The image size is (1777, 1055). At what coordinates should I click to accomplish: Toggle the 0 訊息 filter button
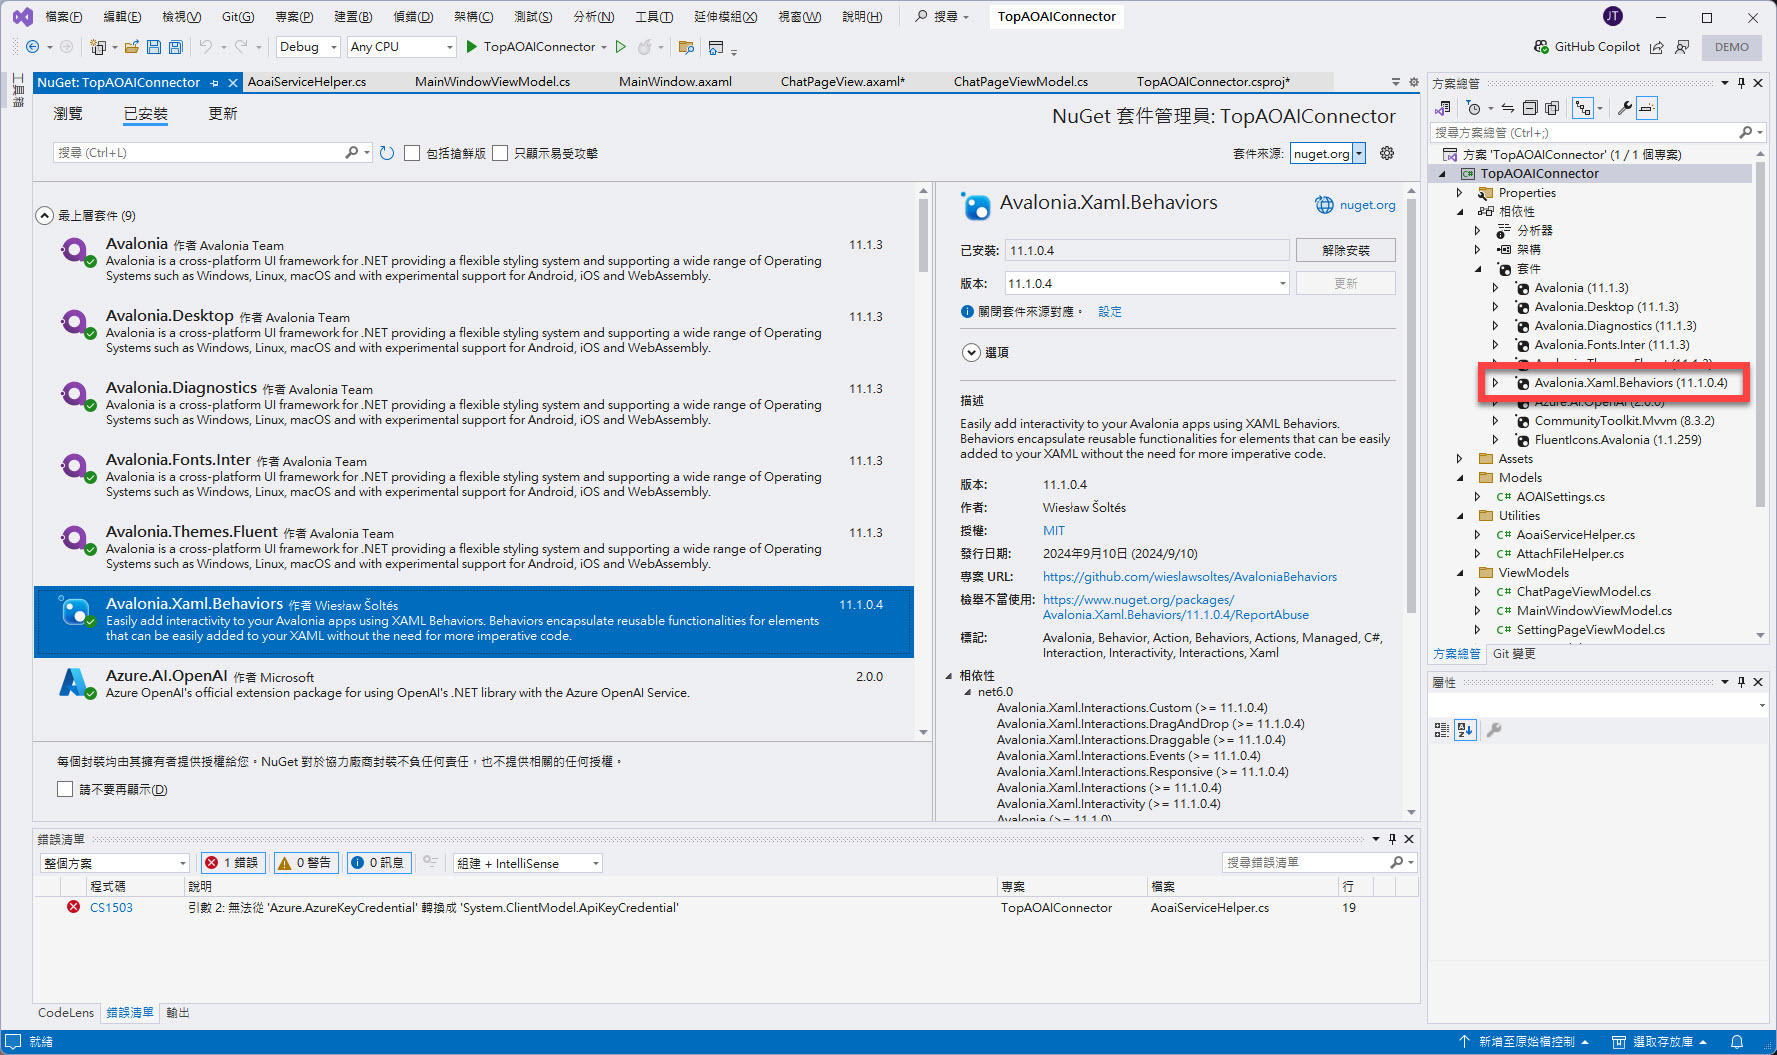pyautogui.click(x=378, y=863)
